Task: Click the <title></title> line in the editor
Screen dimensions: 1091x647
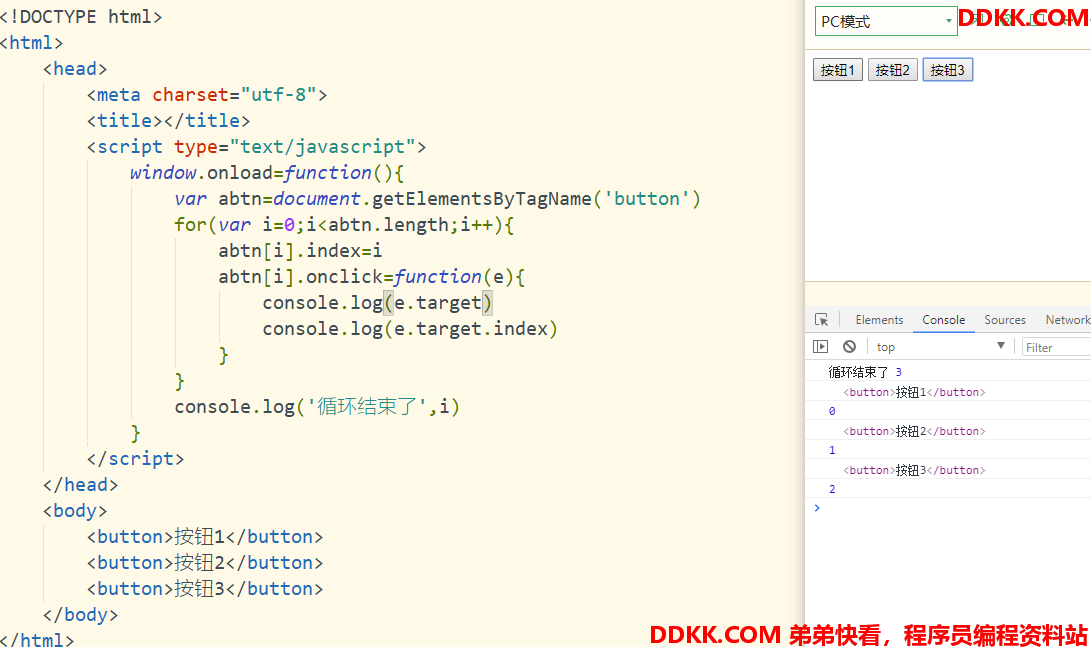Action: 168,120
